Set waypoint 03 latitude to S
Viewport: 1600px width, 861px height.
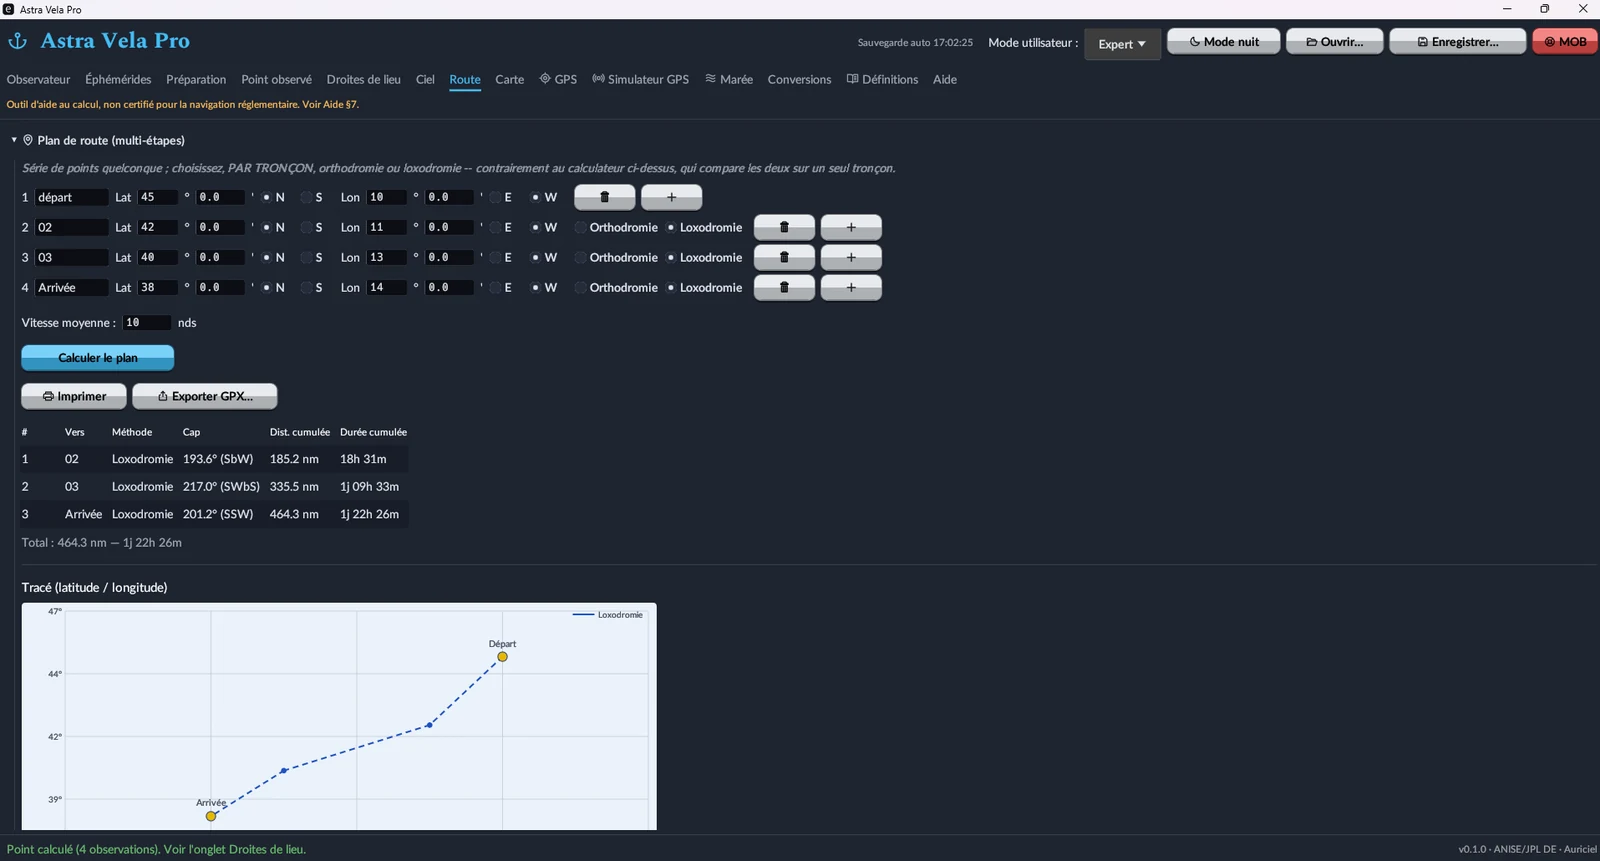311,258
